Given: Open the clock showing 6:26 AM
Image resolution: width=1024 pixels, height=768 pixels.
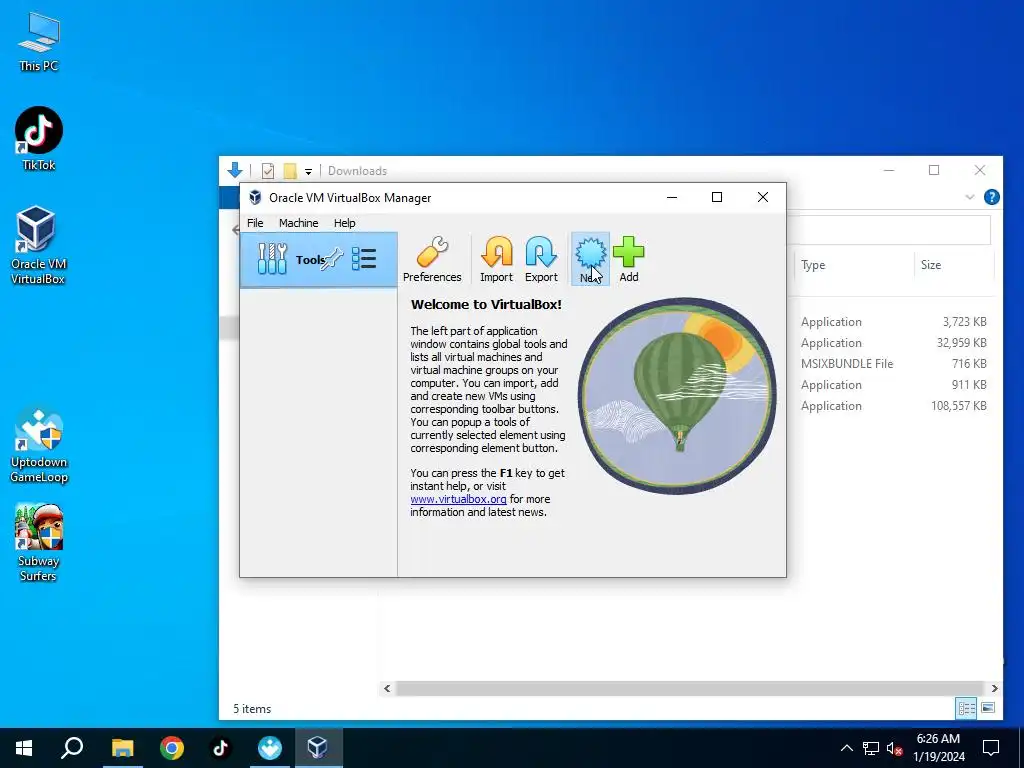Looking at the screenshot, I should coord(938,748).
